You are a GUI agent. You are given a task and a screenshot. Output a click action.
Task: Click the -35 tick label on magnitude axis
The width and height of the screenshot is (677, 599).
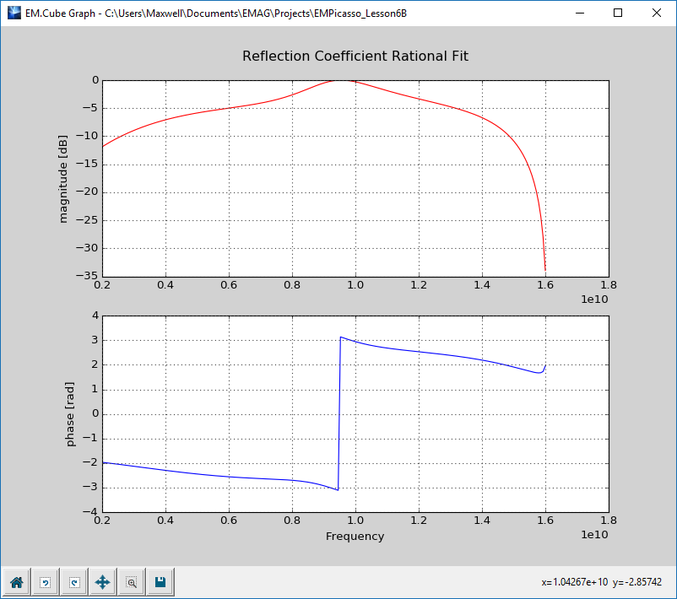(x=87, y=276)
